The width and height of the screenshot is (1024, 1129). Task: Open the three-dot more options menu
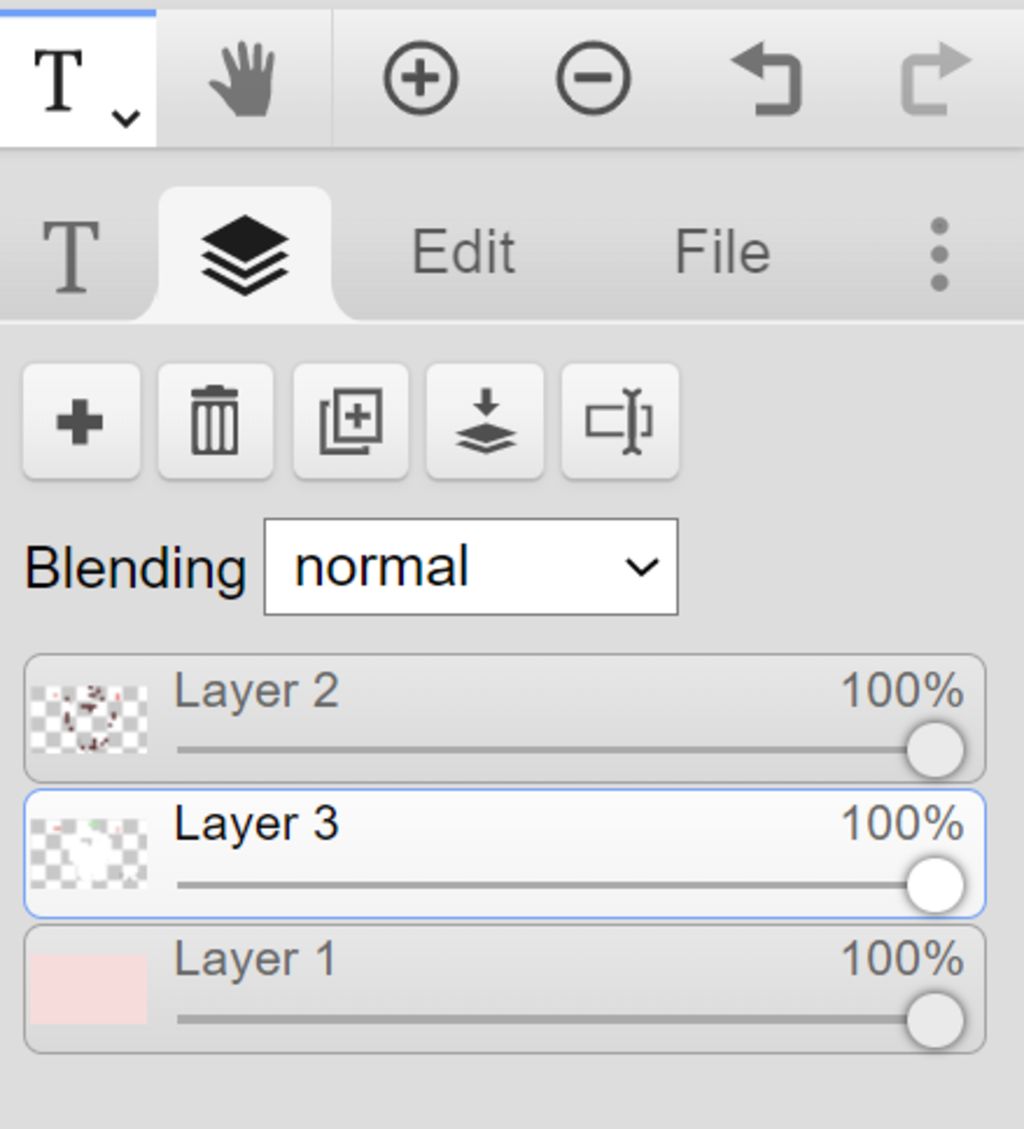point(939,253)
